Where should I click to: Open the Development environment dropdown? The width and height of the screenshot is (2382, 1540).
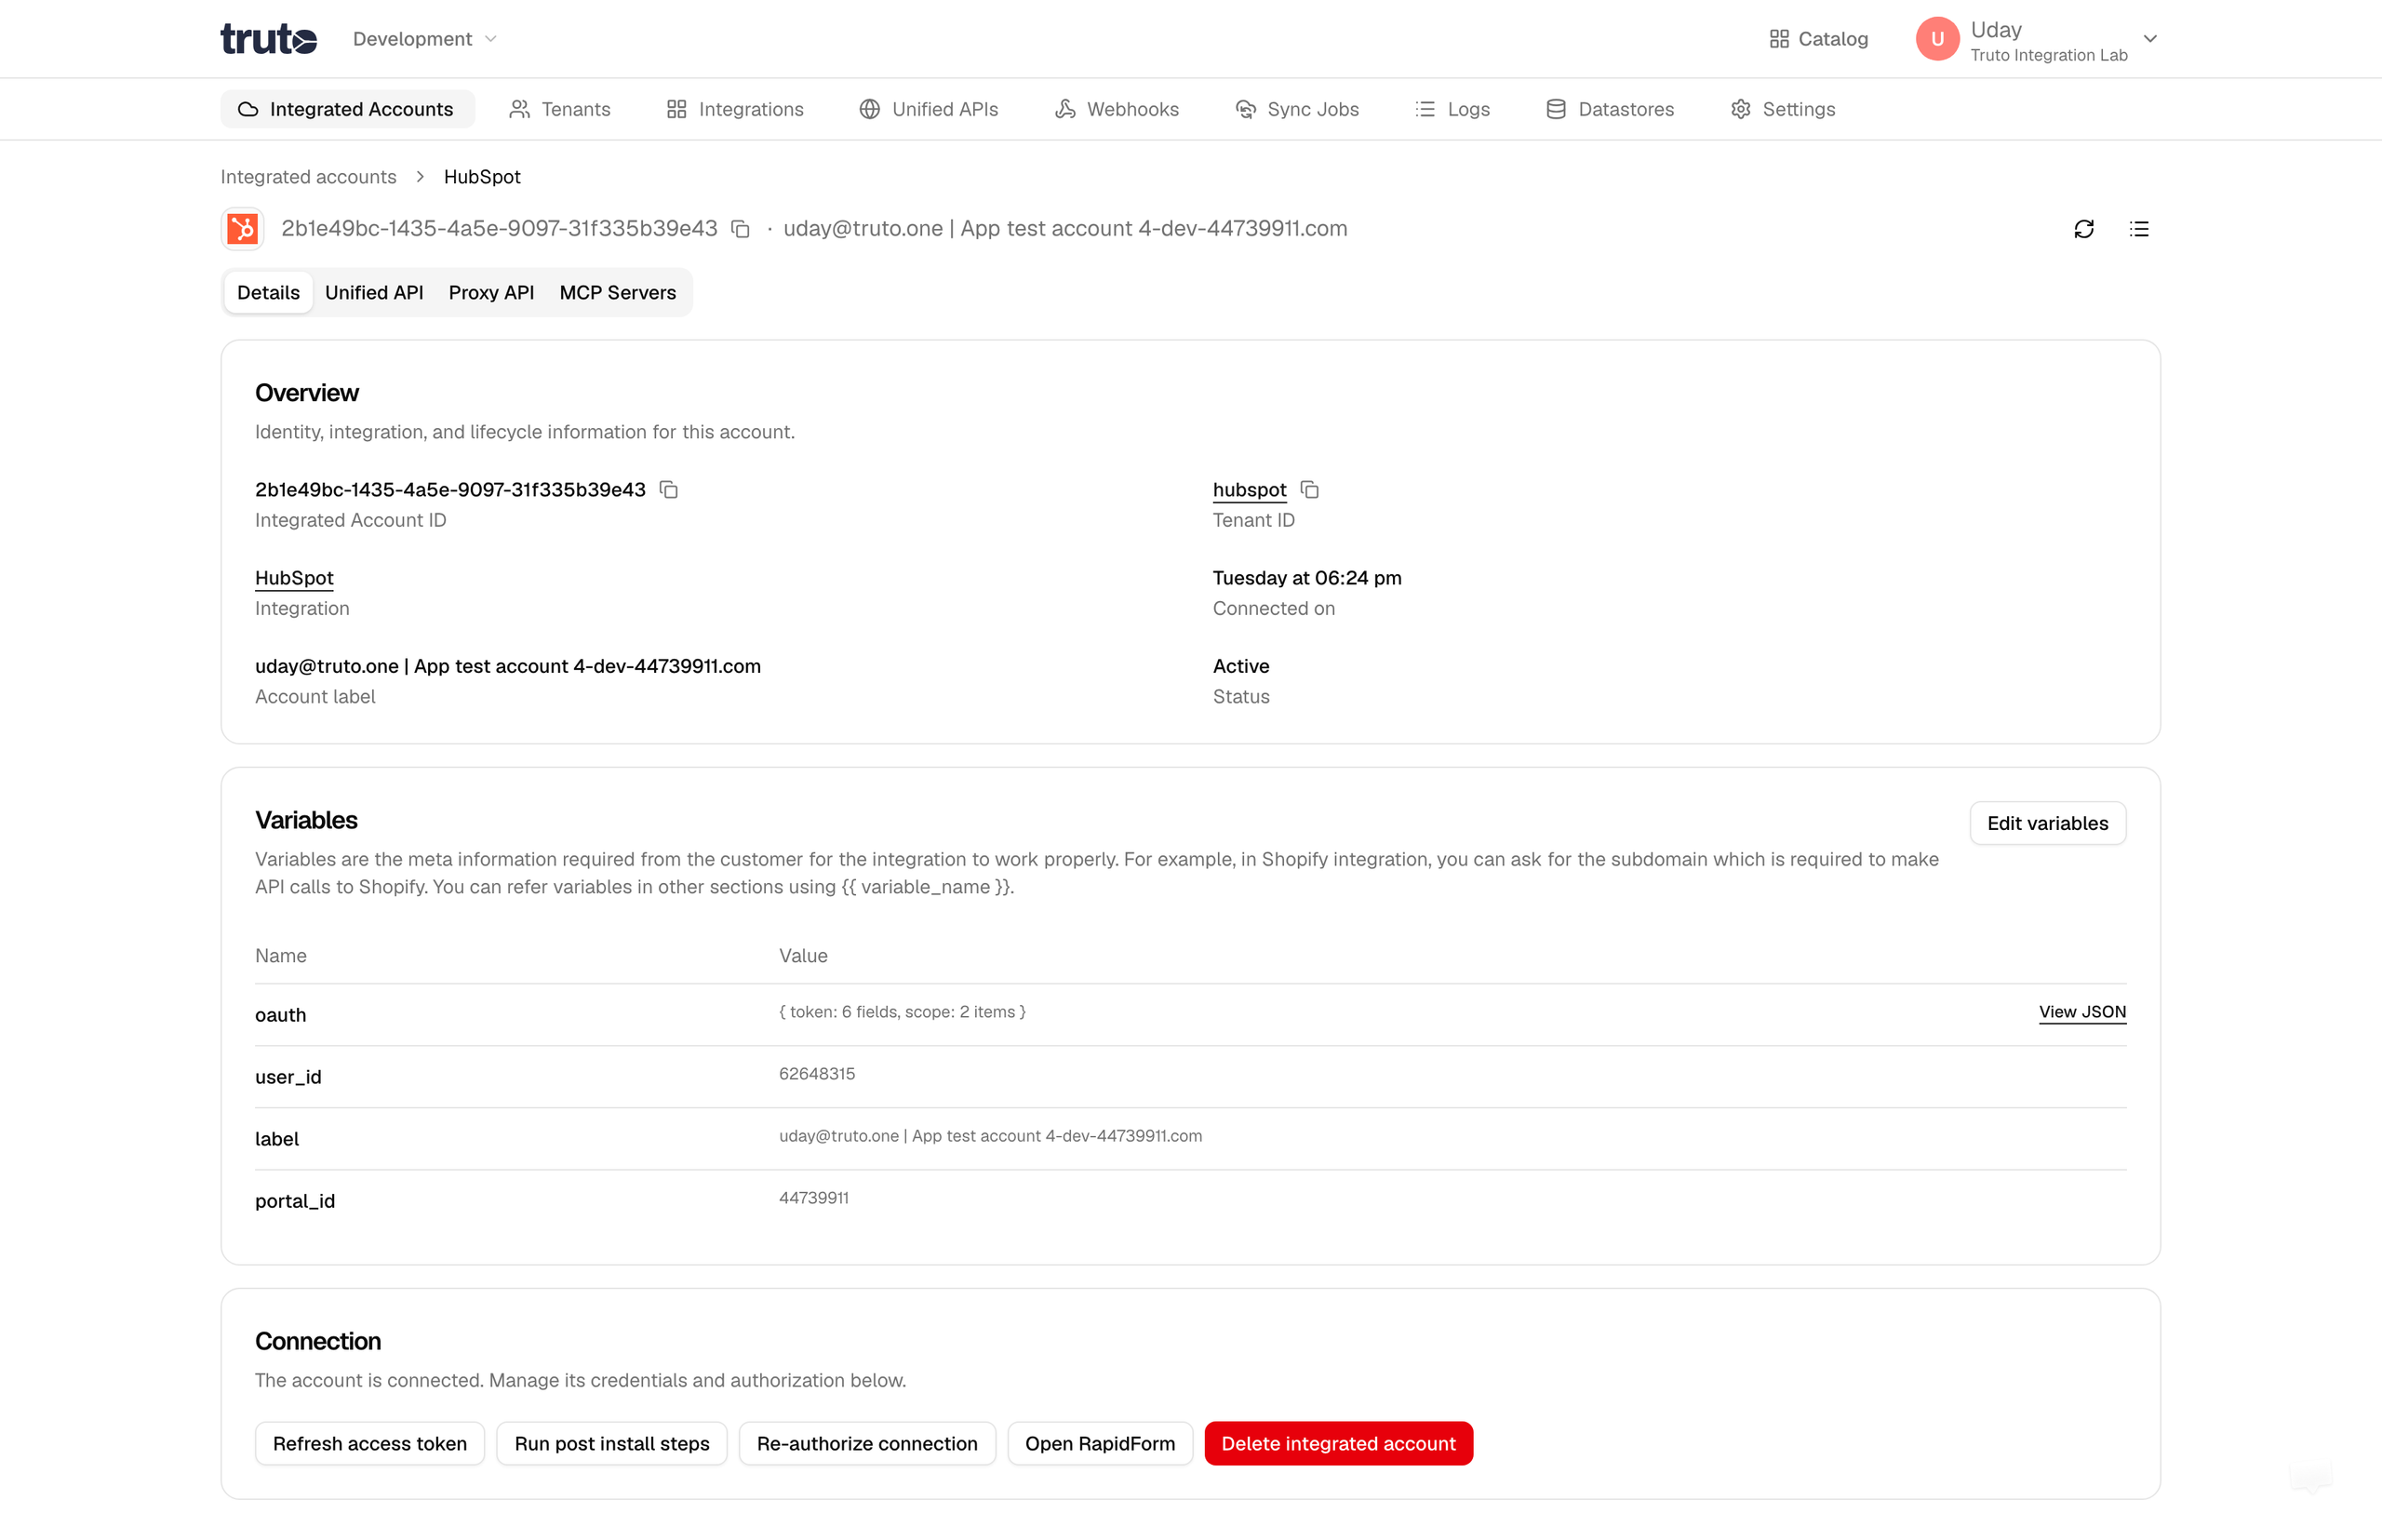click(x=424, y=39)
